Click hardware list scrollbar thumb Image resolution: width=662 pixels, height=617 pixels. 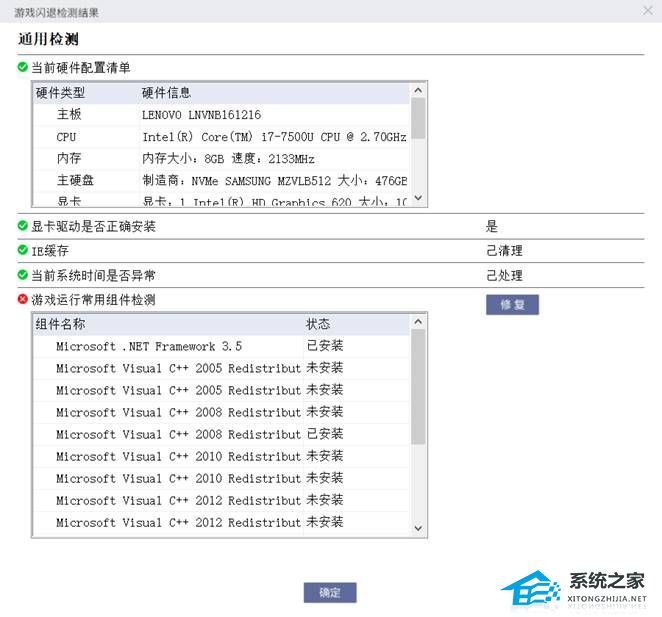[x=418, y=118]
